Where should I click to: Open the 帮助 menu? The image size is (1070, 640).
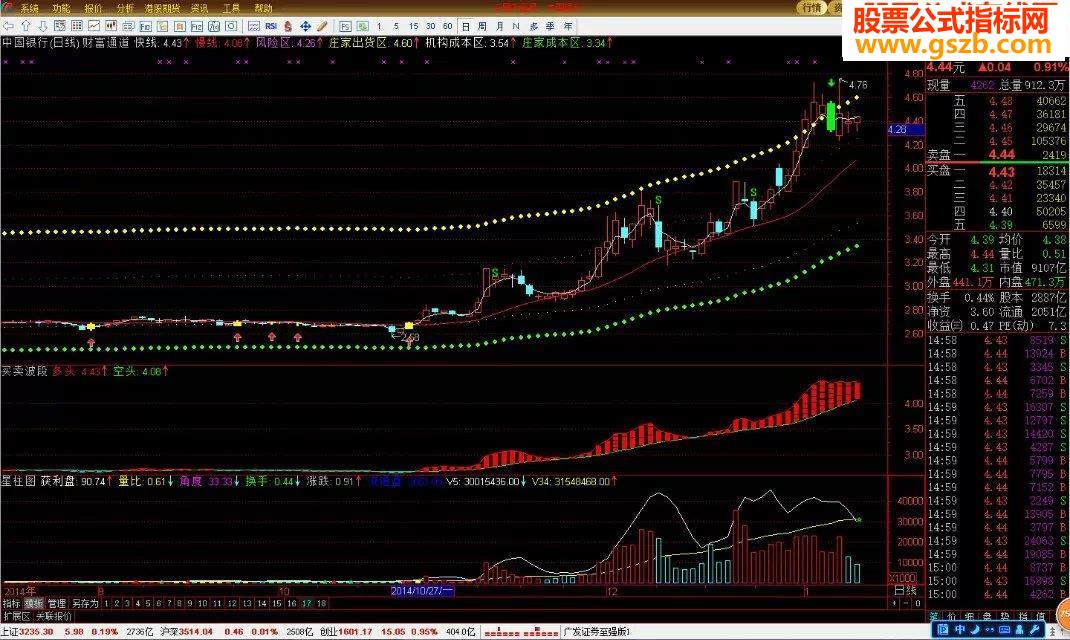click(x=263, y=8)
